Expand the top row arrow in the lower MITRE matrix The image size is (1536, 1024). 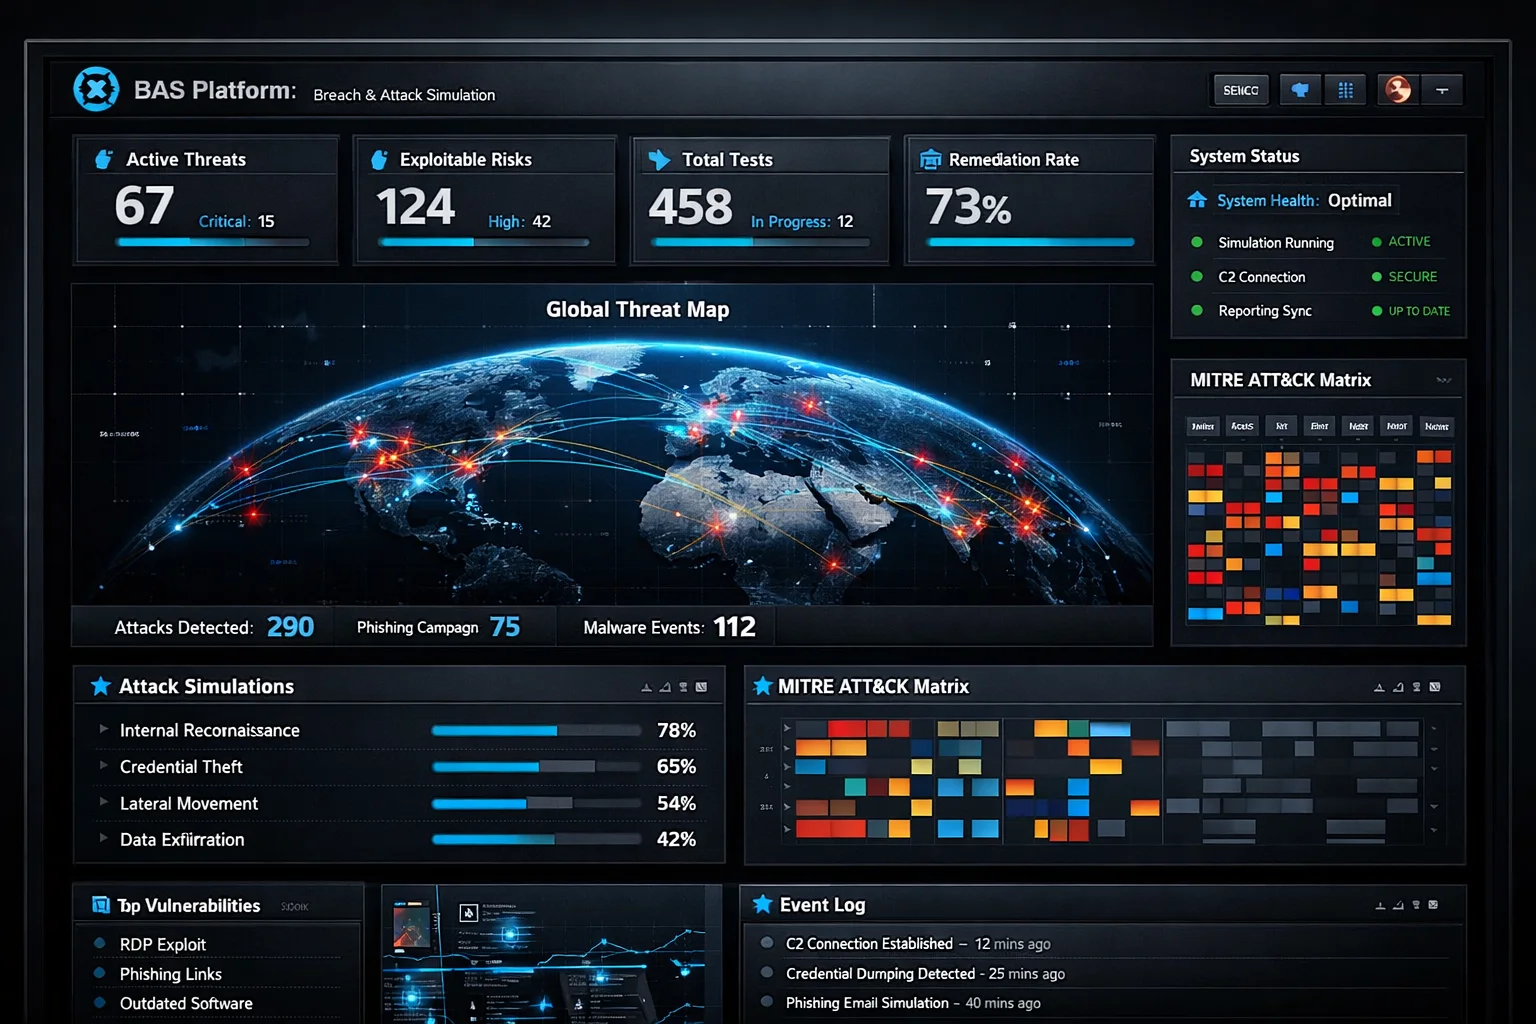[x=787, y=728]
